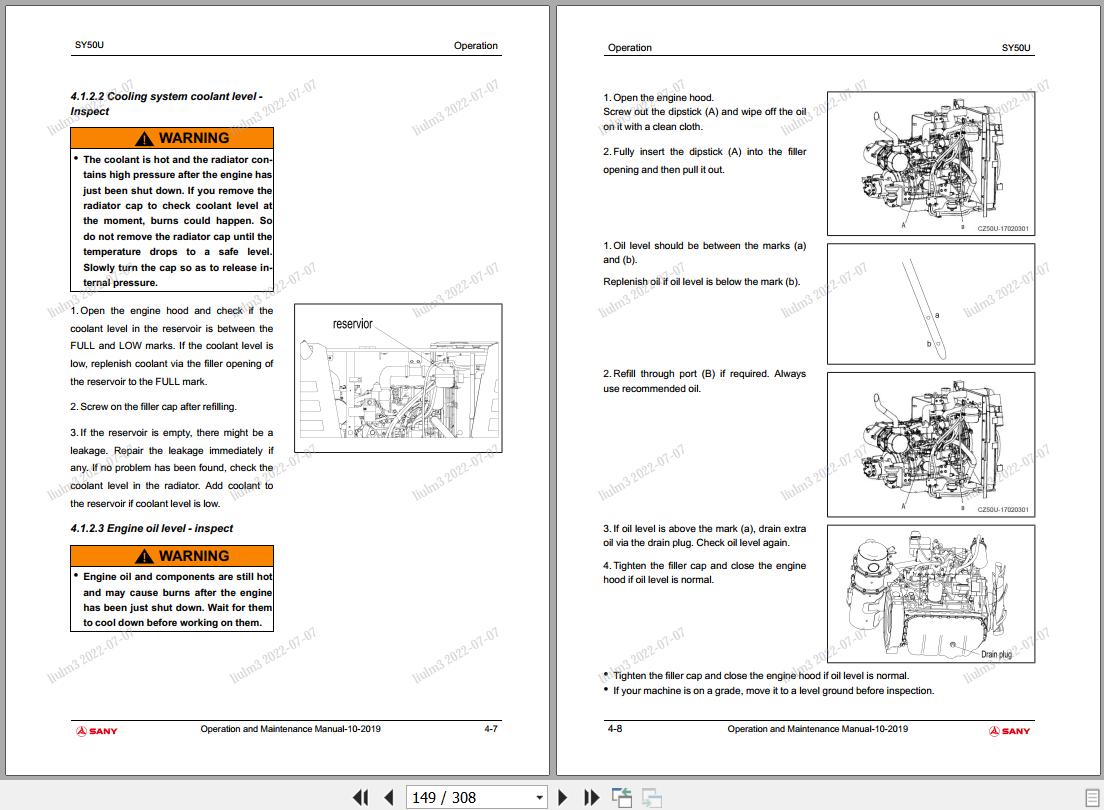
Task: Click the Drain plug engine illustration
Action: click(931, 594)
